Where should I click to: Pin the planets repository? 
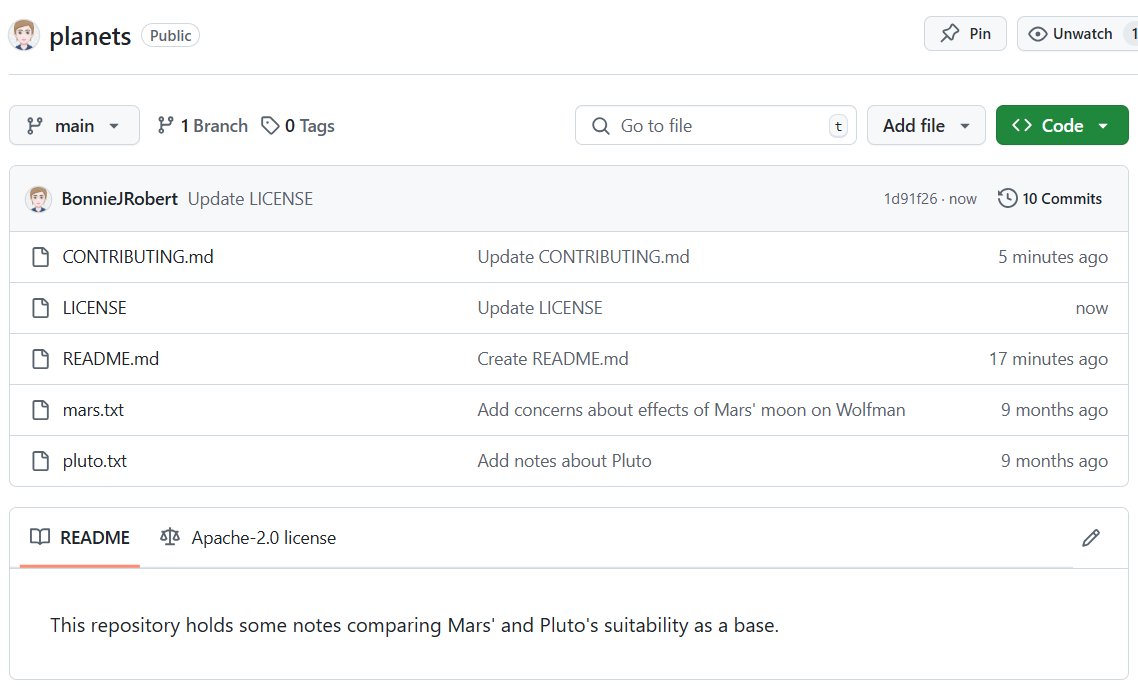click(965, 34)
